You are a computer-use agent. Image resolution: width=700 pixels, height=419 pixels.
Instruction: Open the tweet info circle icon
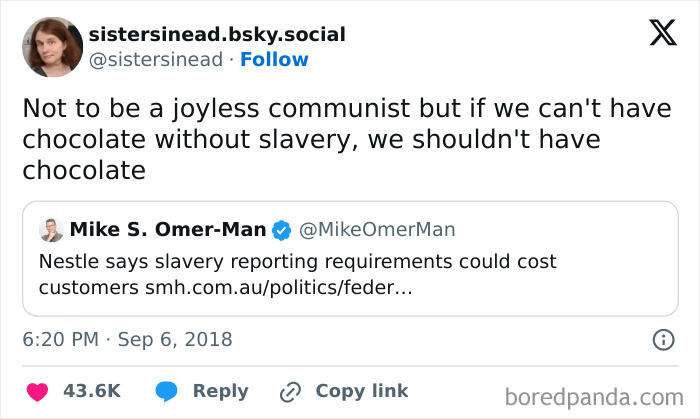tap(662, 340)
